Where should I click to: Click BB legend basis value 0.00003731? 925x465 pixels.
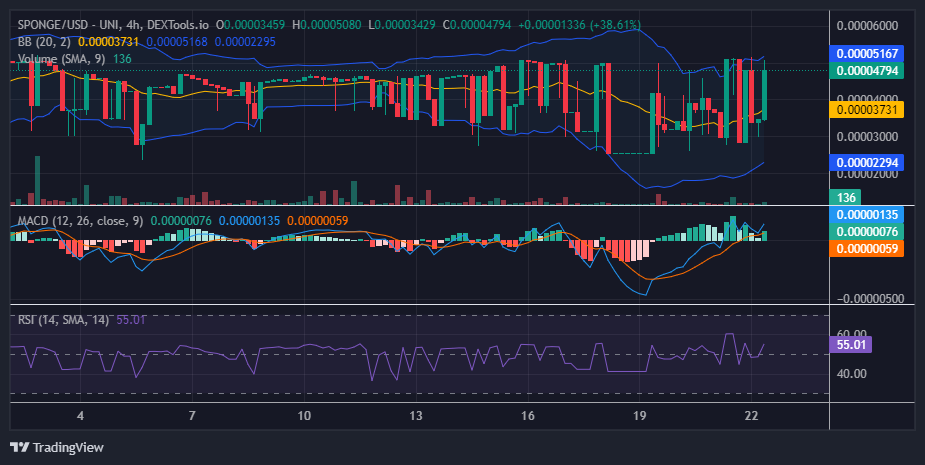tap(109, 42)
